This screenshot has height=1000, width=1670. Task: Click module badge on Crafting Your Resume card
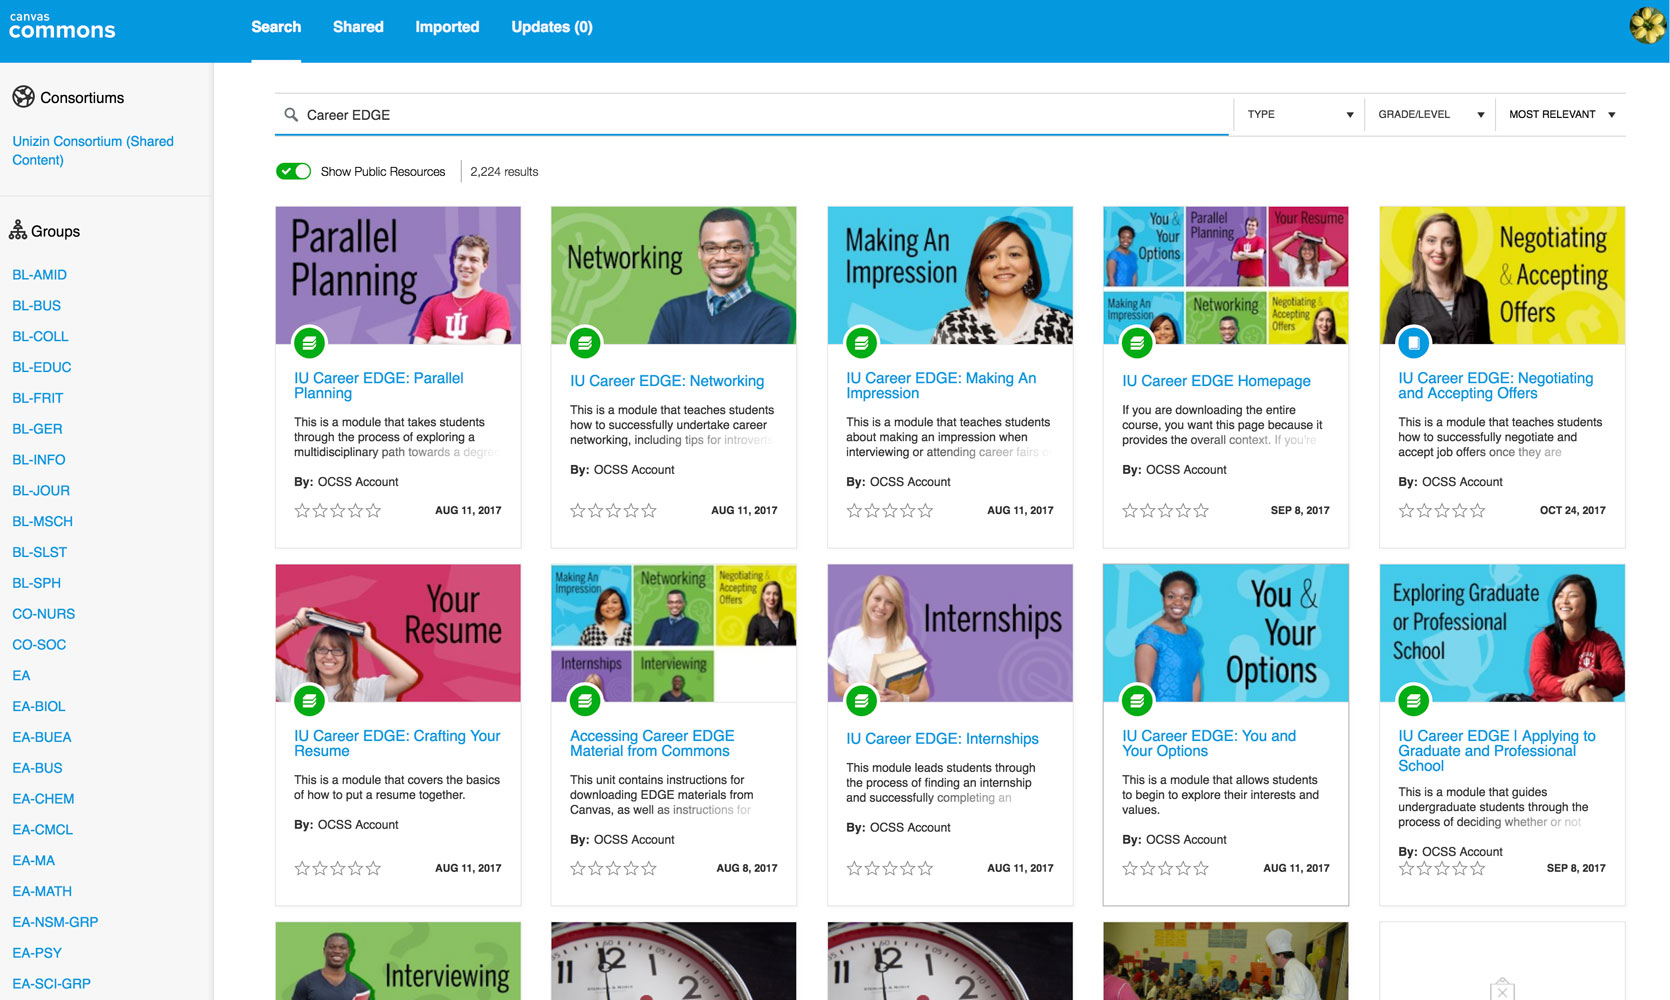309,701
